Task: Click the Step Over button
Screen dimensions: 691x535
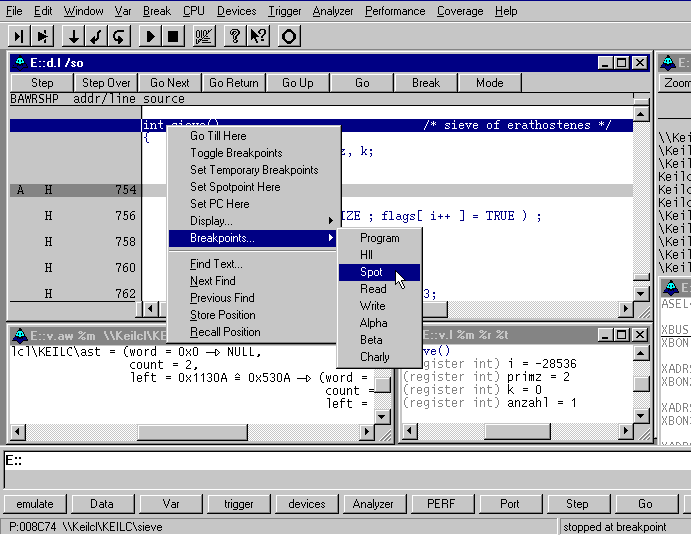Action: pos(106,83)
